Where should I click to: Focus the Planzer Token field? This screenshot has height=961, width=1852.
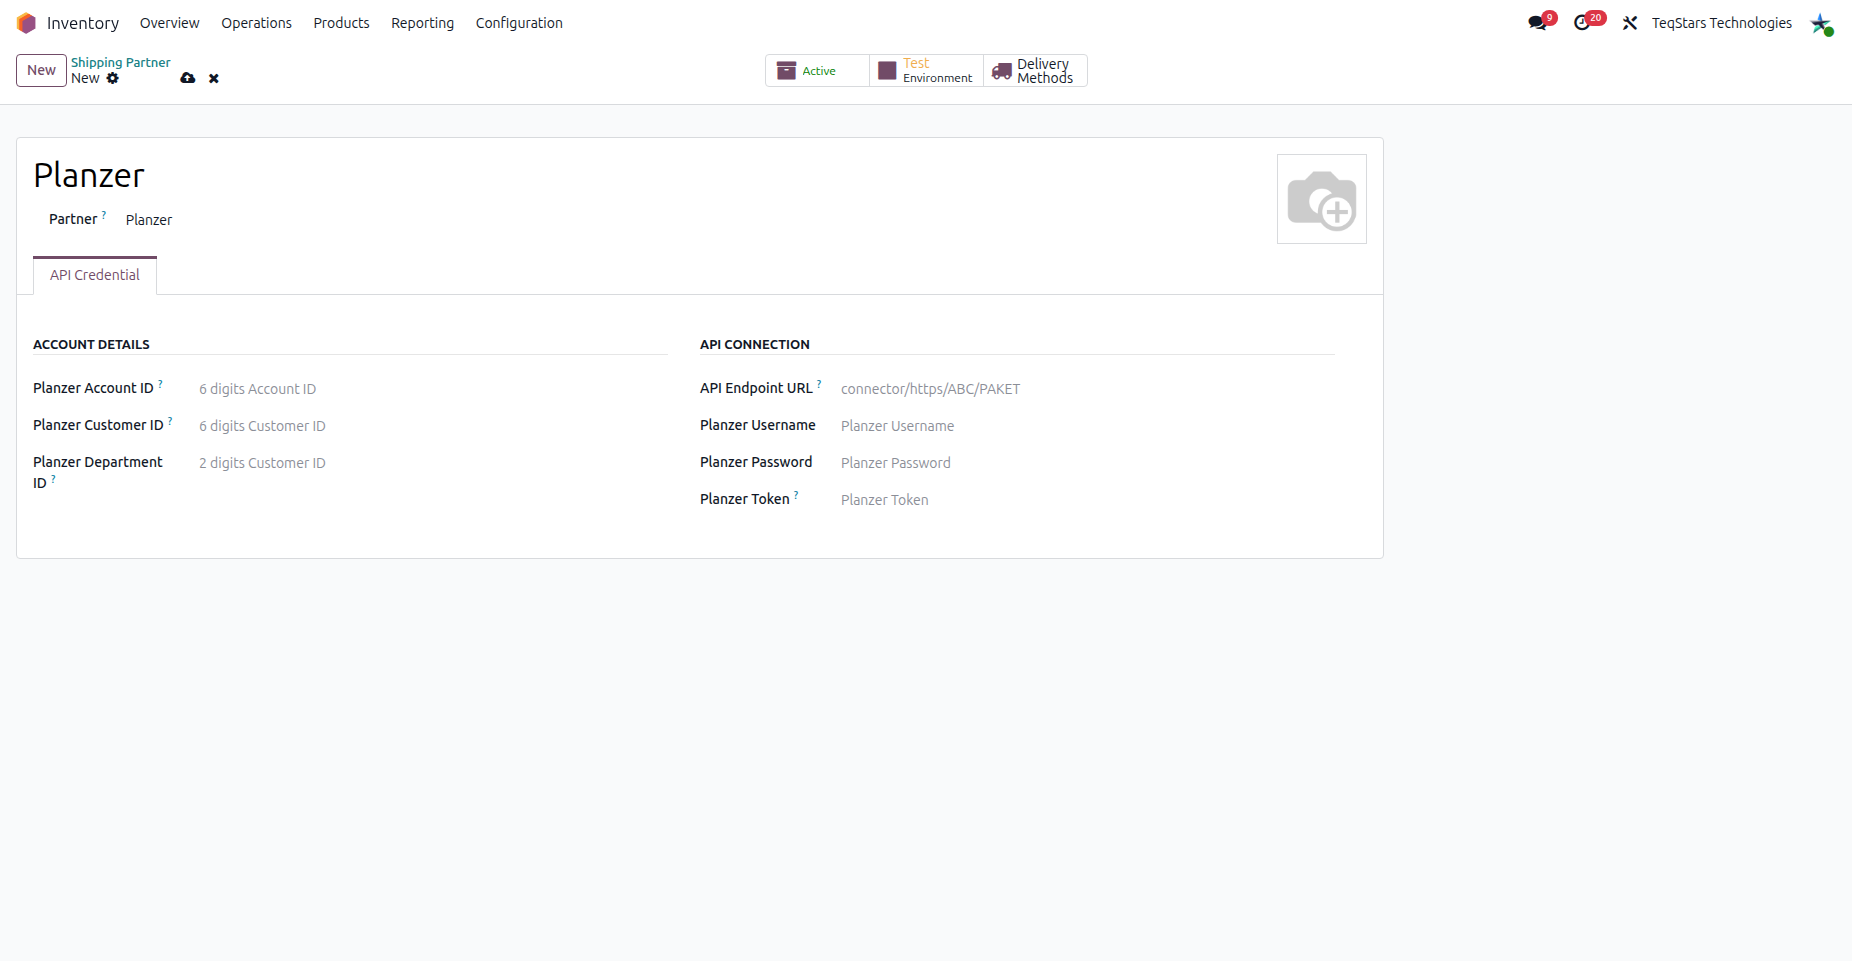tap(1087, 500)
